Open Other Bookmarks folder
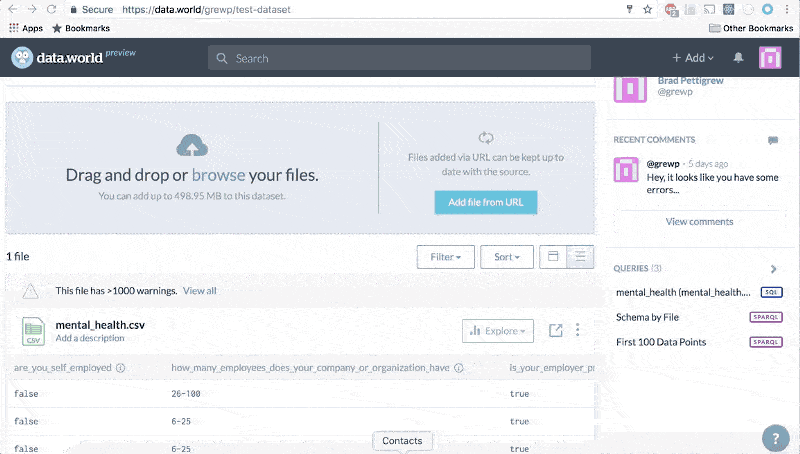Image resolution: width=800 pixels, height=454 pixels. coord(751,28)
